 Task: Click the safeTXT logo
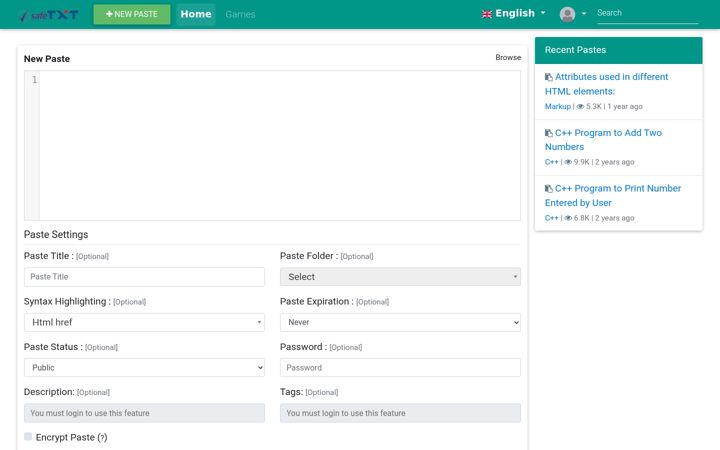[x=50, y=15]
